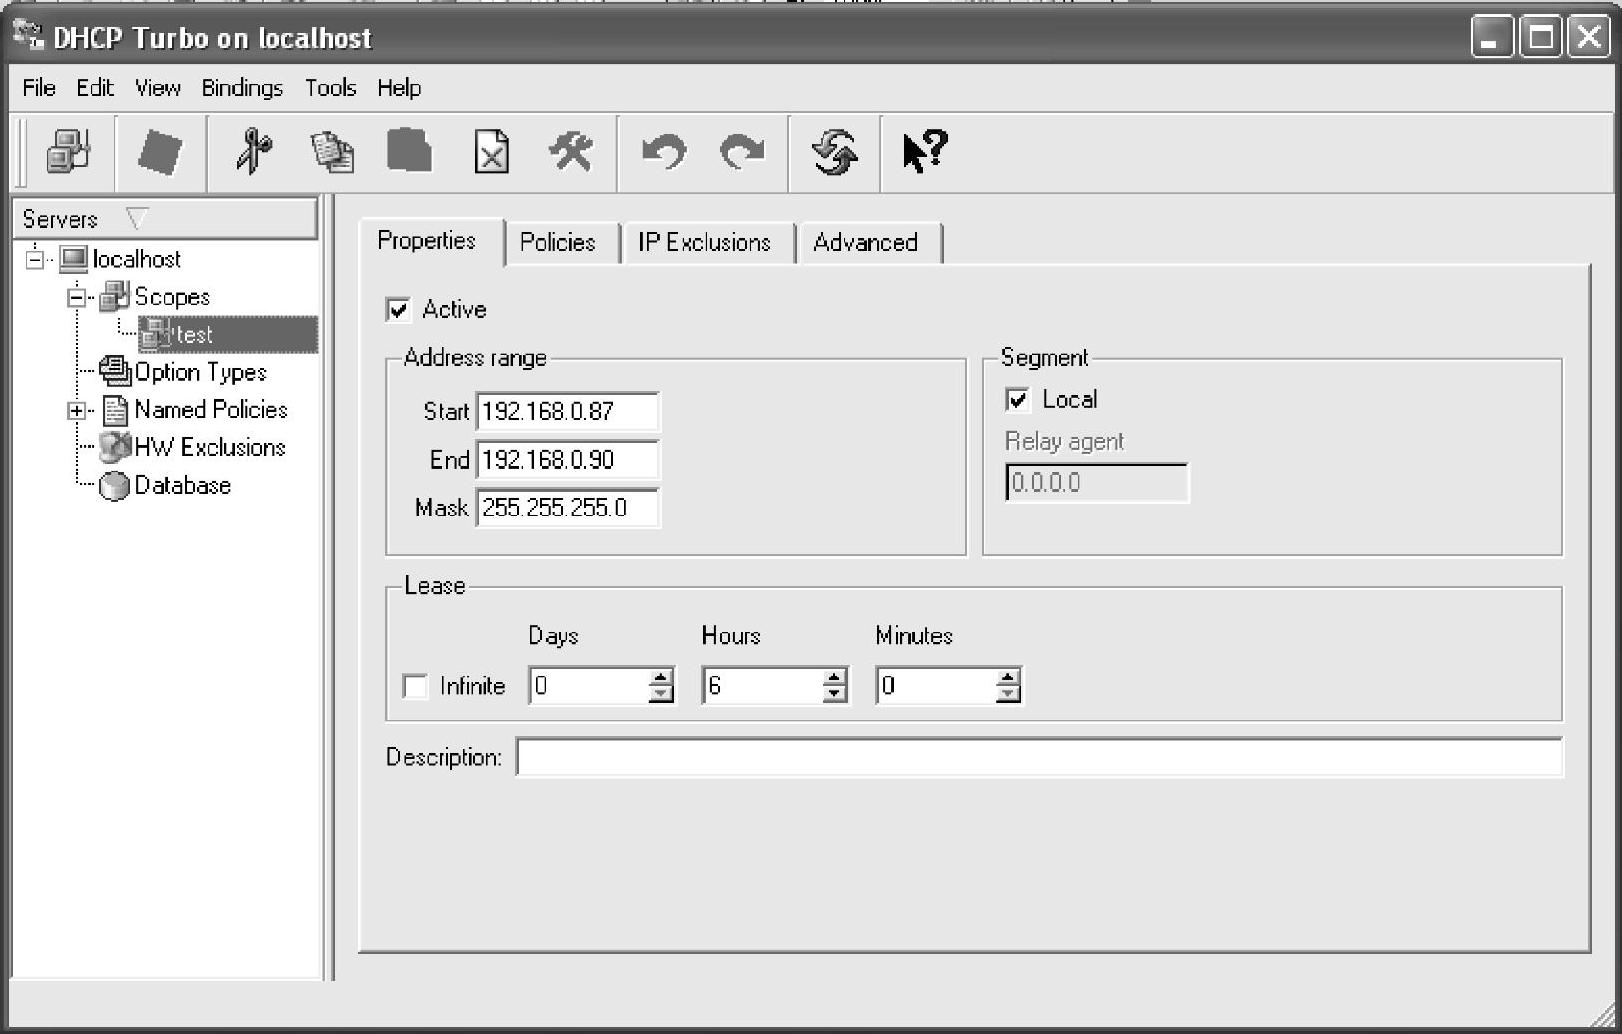Click the Copy toolbar icon

click(332, 152)
